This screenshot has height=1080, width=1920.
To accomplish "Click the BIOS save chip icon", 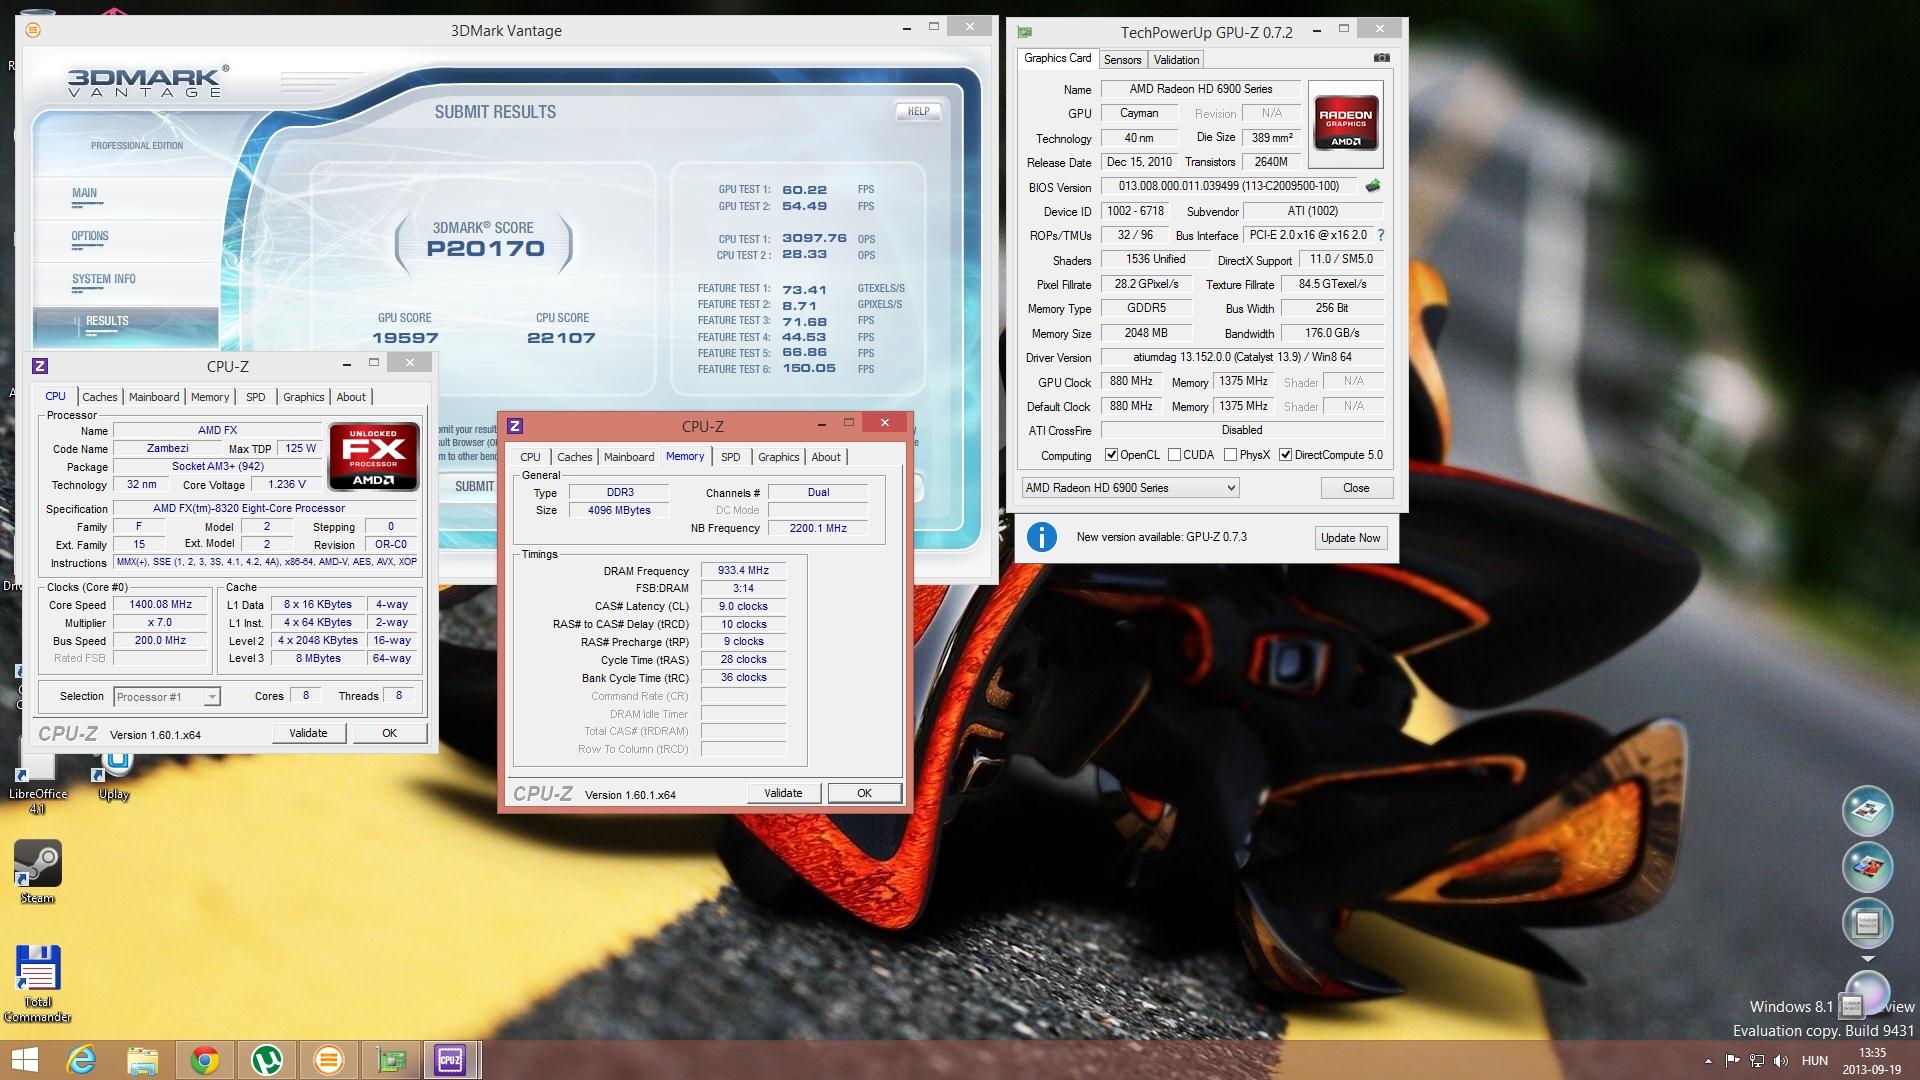I will click(x=1373, y=186).
